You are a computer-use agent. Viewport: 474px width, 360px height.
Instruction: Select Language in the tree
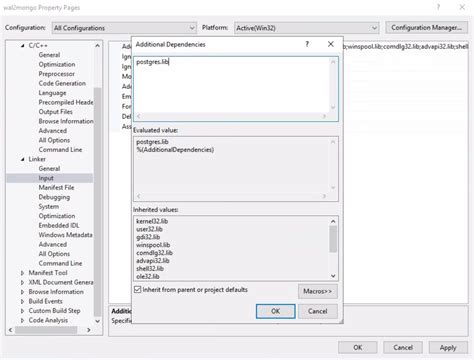(x=52, y=93)
